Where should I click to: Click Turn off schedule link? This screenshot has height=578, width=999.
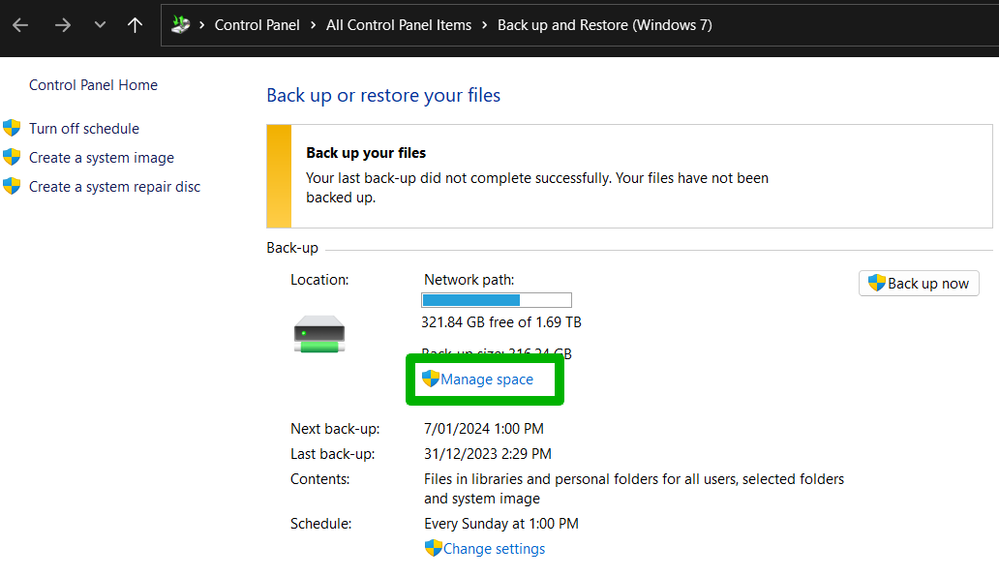[x=84, y=128]
